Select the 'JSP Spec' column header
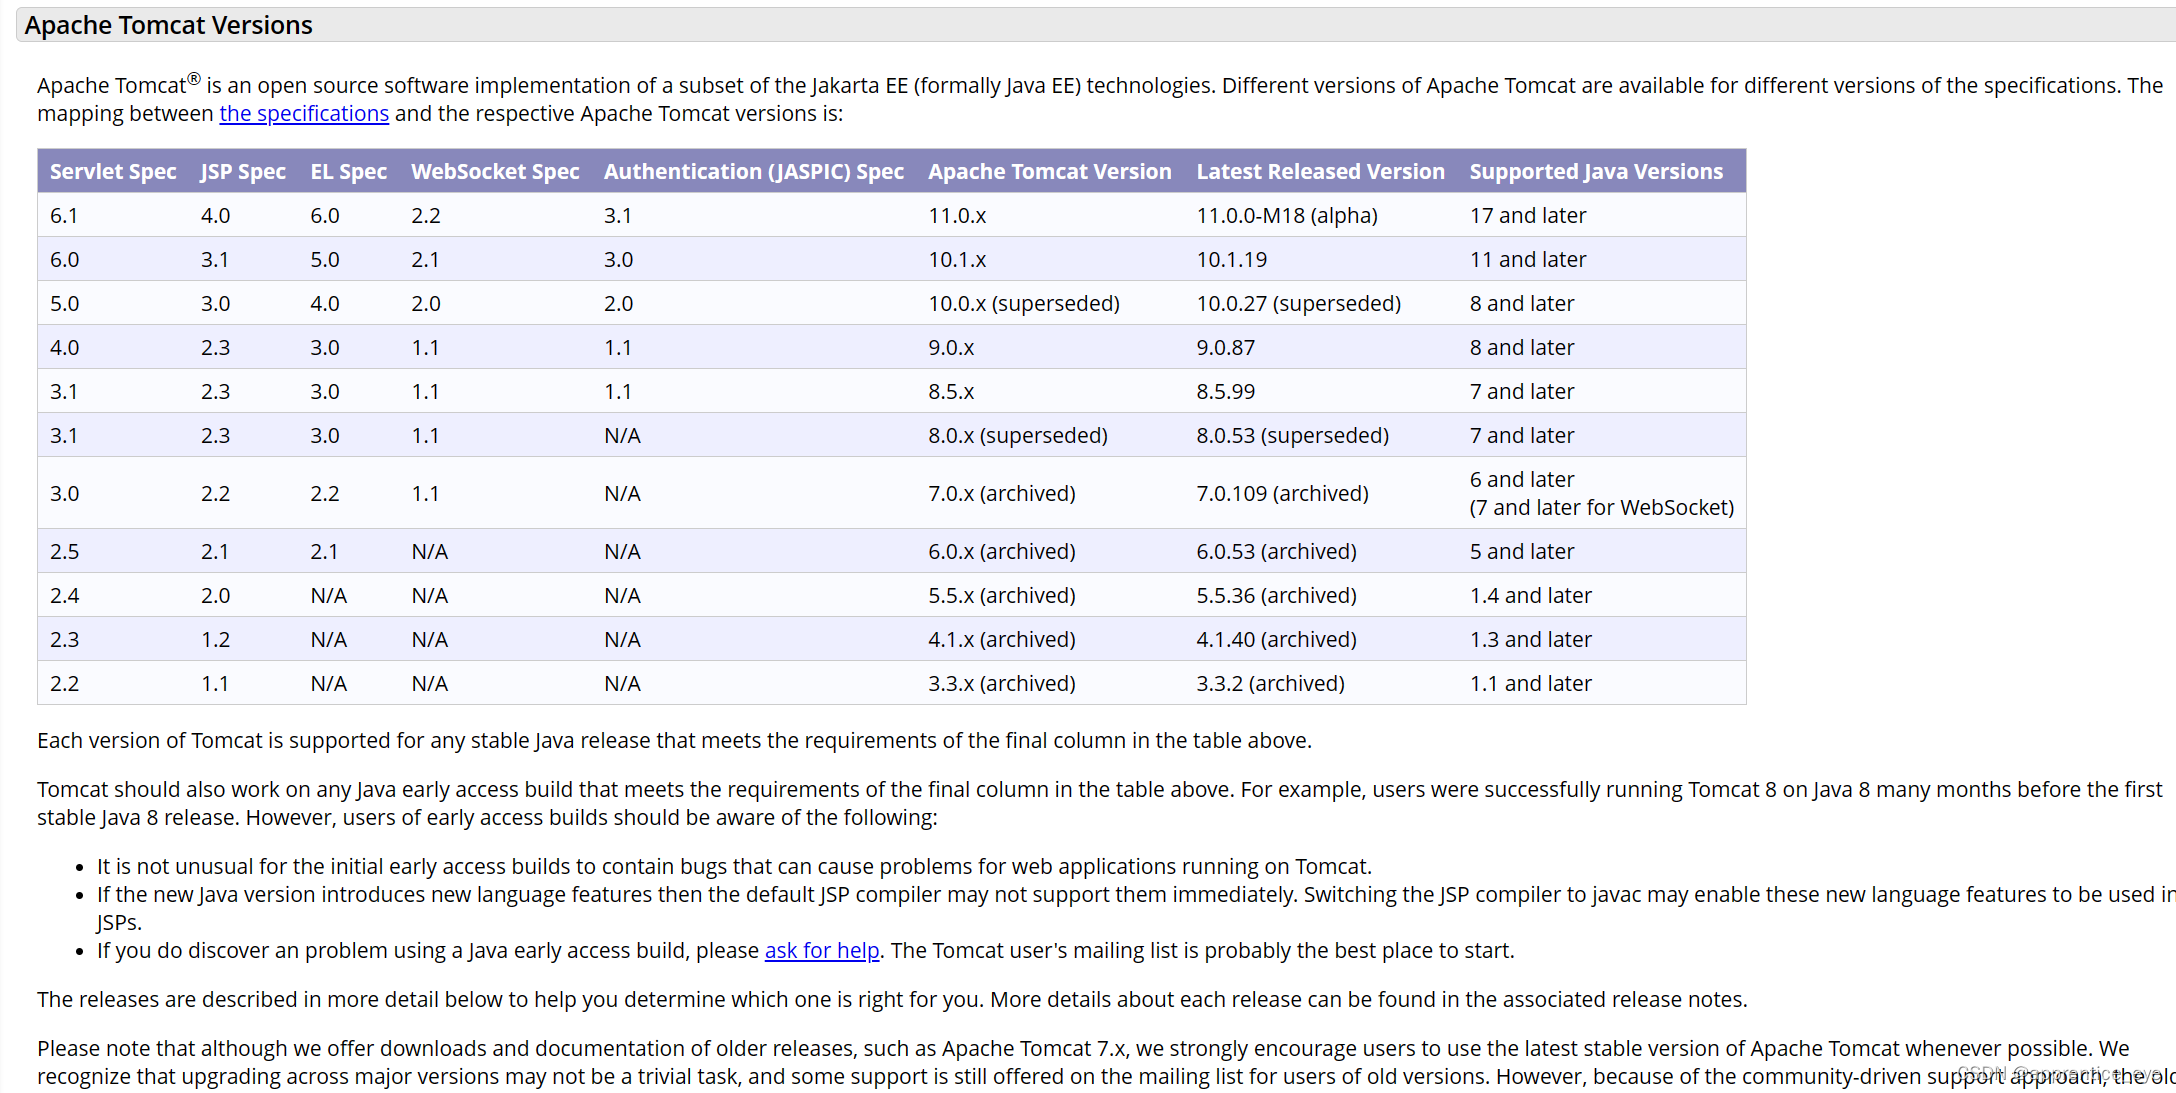Screen dimensions: 2176x1093 pos(243,171)
